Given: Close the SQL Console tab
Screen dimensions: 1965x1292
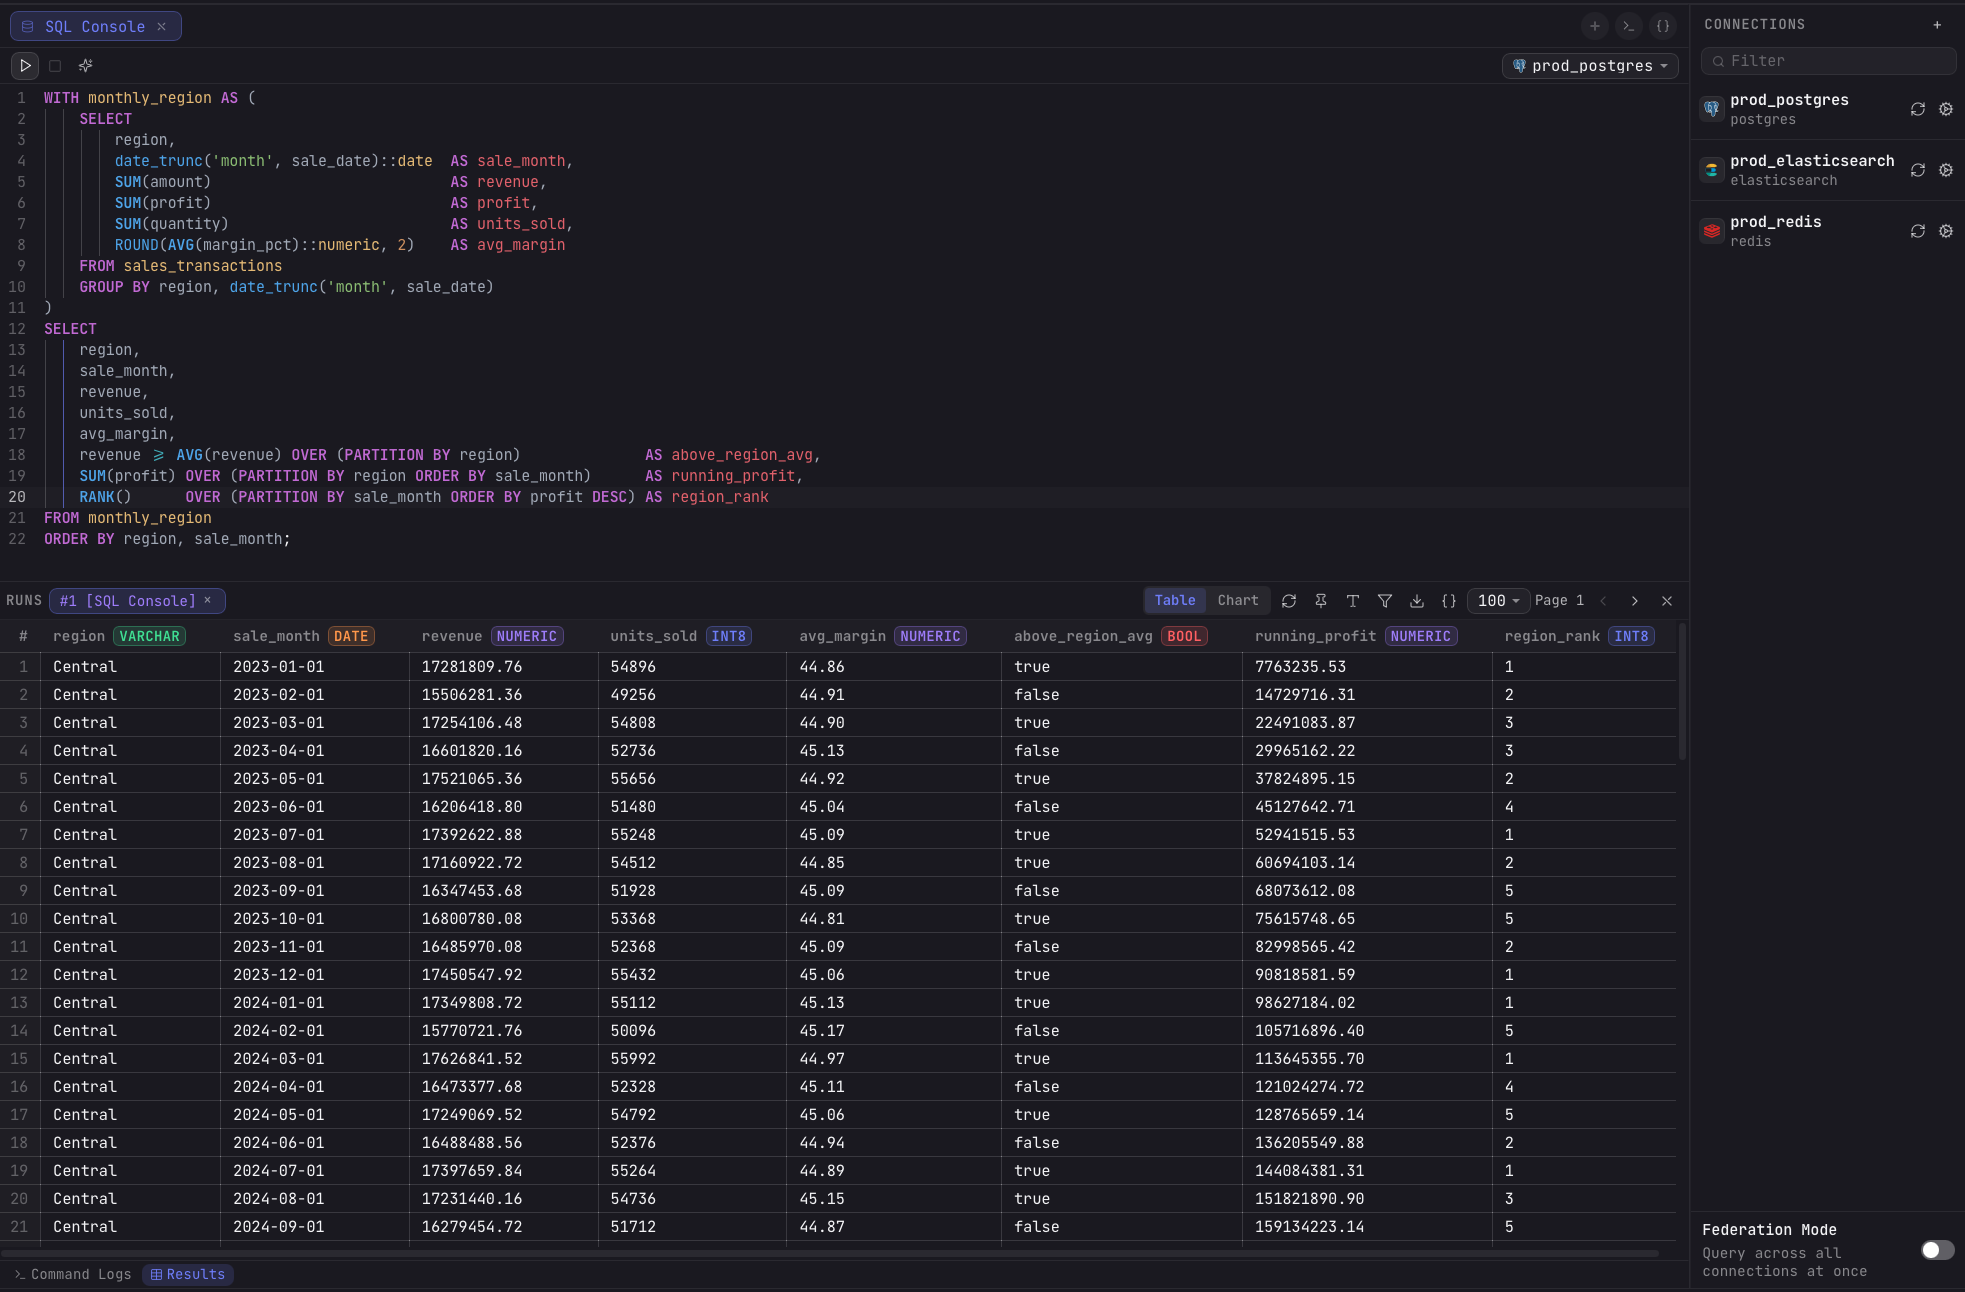Looking at the screenshot, I should coord(161,27).
